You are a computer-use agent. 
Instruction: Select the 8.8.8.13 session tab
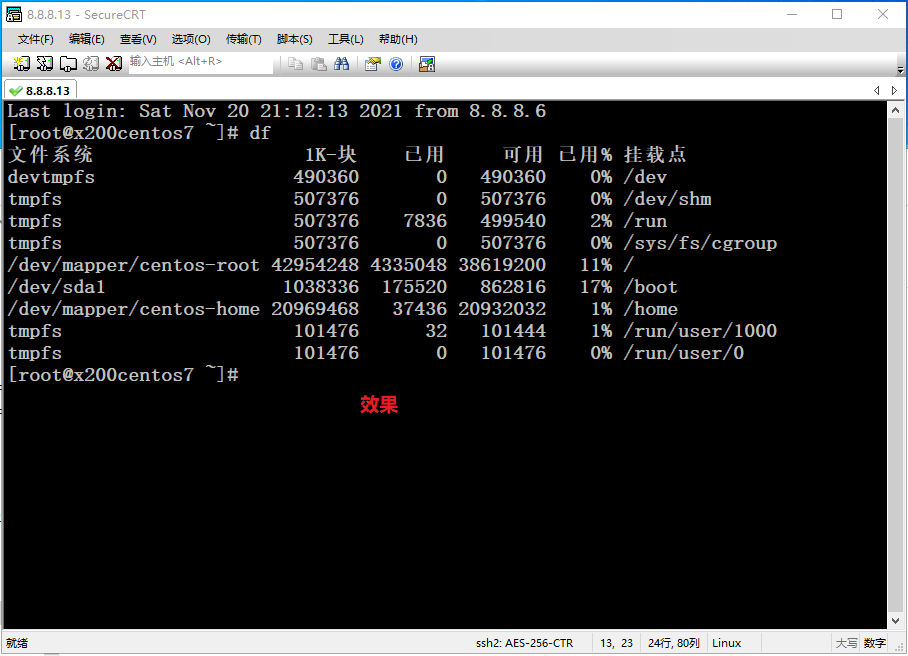point(41,91)
